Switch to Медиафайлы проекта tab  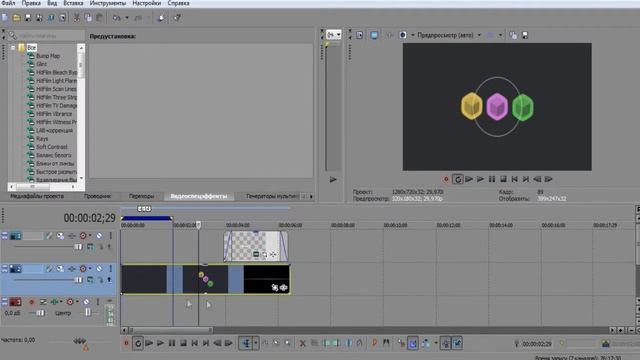pos(37,196)
